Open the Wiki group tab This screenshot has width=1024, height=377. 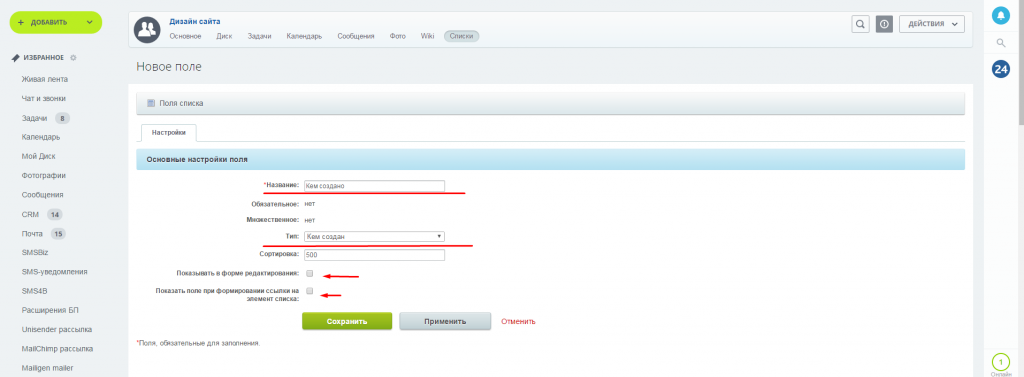[428, 37]
